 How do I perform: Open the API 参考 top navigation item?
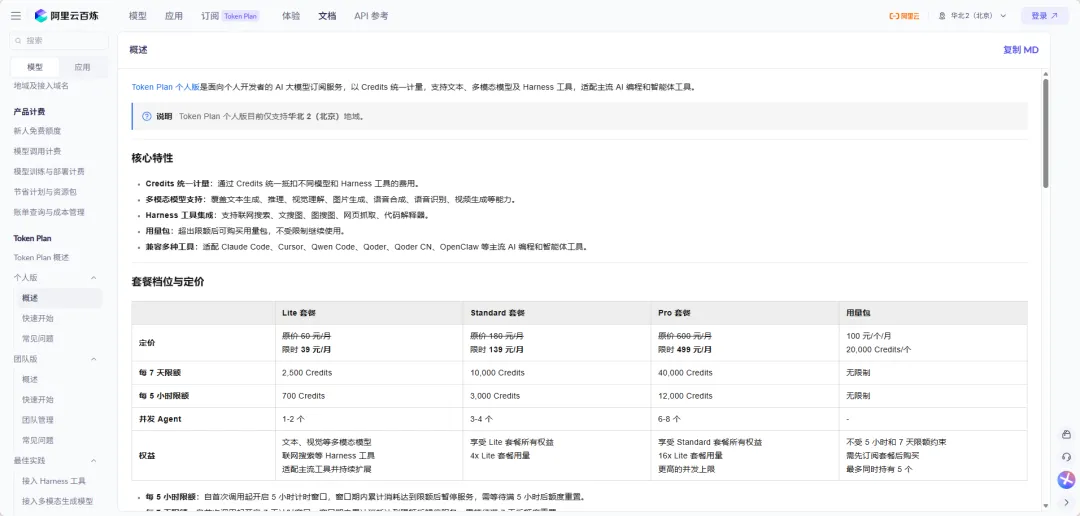[x=371, y=16]
